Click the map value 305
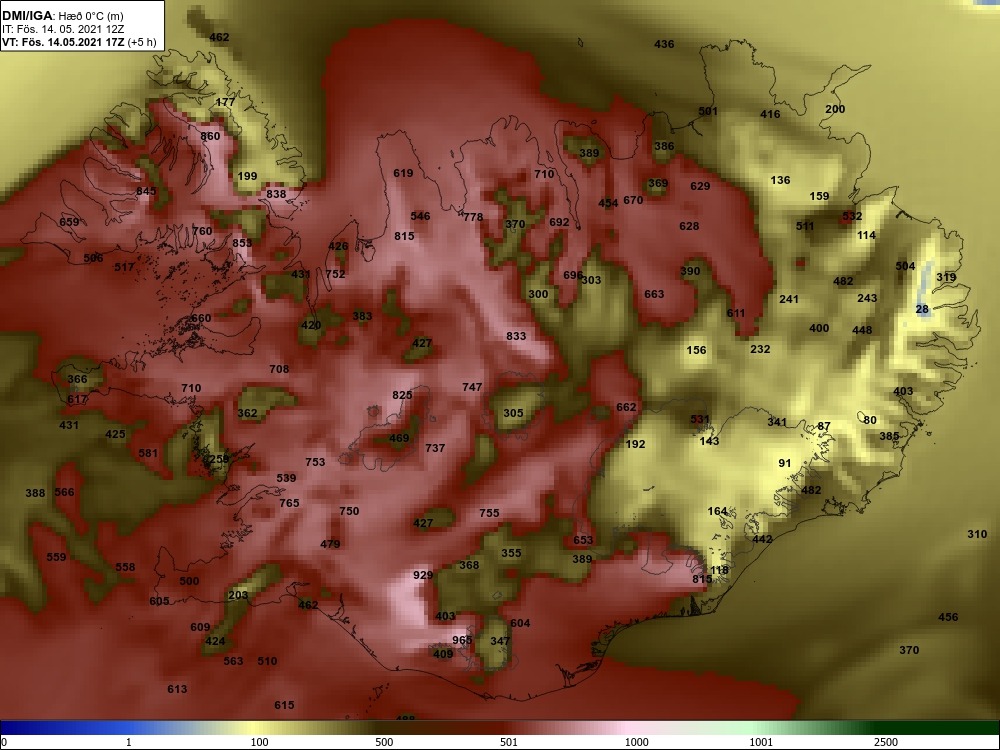Screen dimensions: 1000x750 tap(513, 413)
